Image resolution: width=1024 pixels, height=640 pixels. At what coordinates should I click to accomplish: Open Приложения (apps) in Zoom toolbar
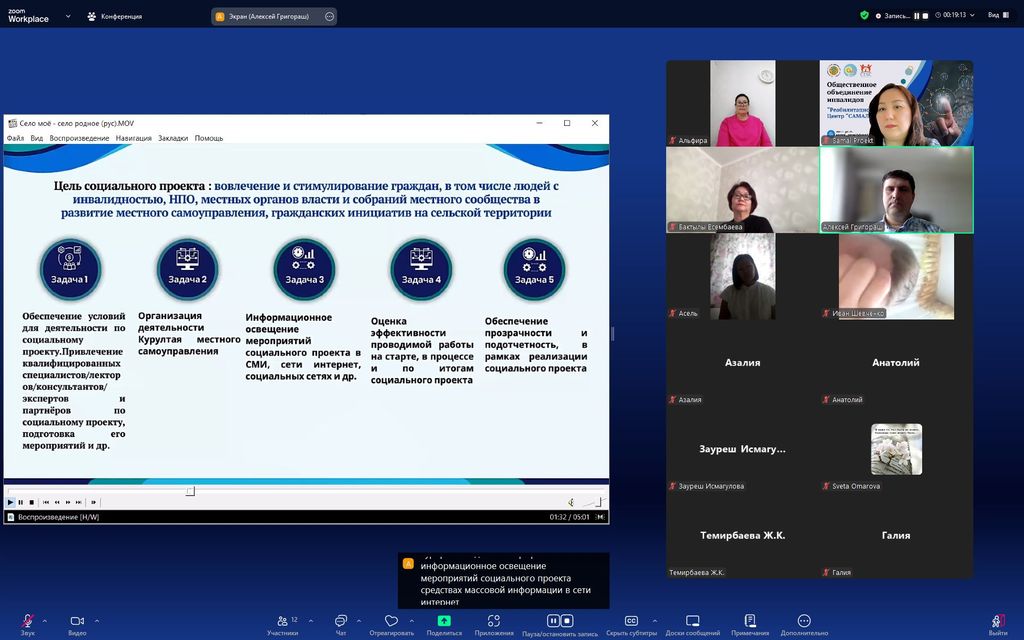pos(494,621)
